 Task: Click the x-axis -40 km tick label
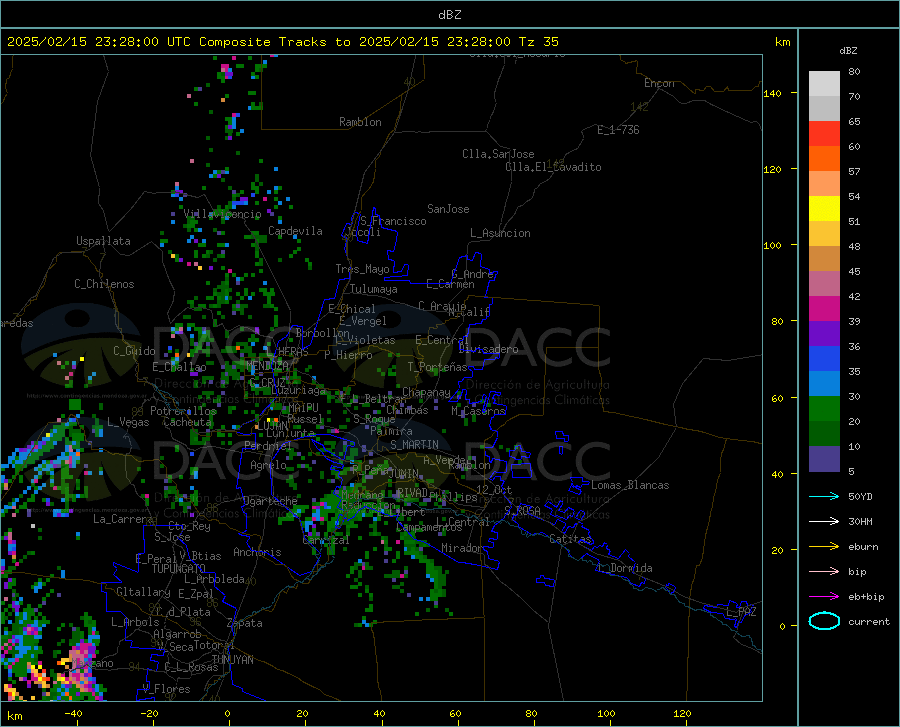click(x=73, y=713)
